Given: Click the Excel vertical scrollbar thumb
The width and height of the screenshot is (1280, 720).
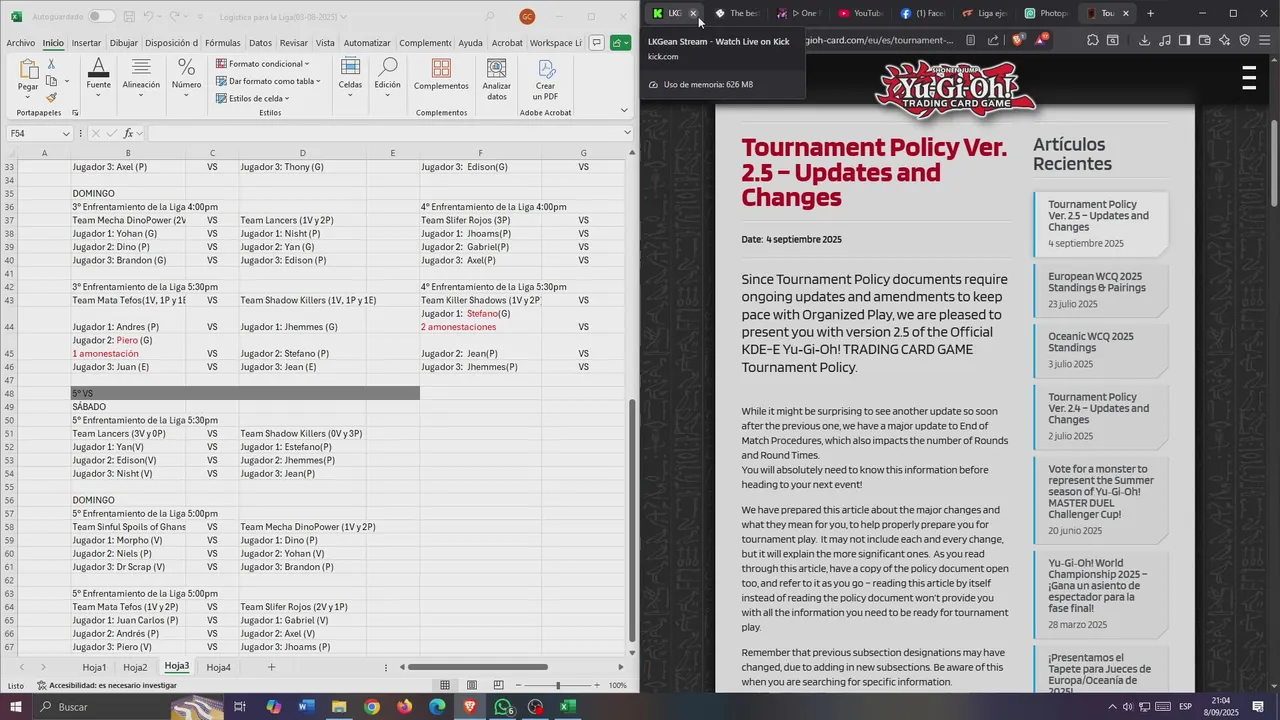Looking at the screenshot, I should point(632,521).
